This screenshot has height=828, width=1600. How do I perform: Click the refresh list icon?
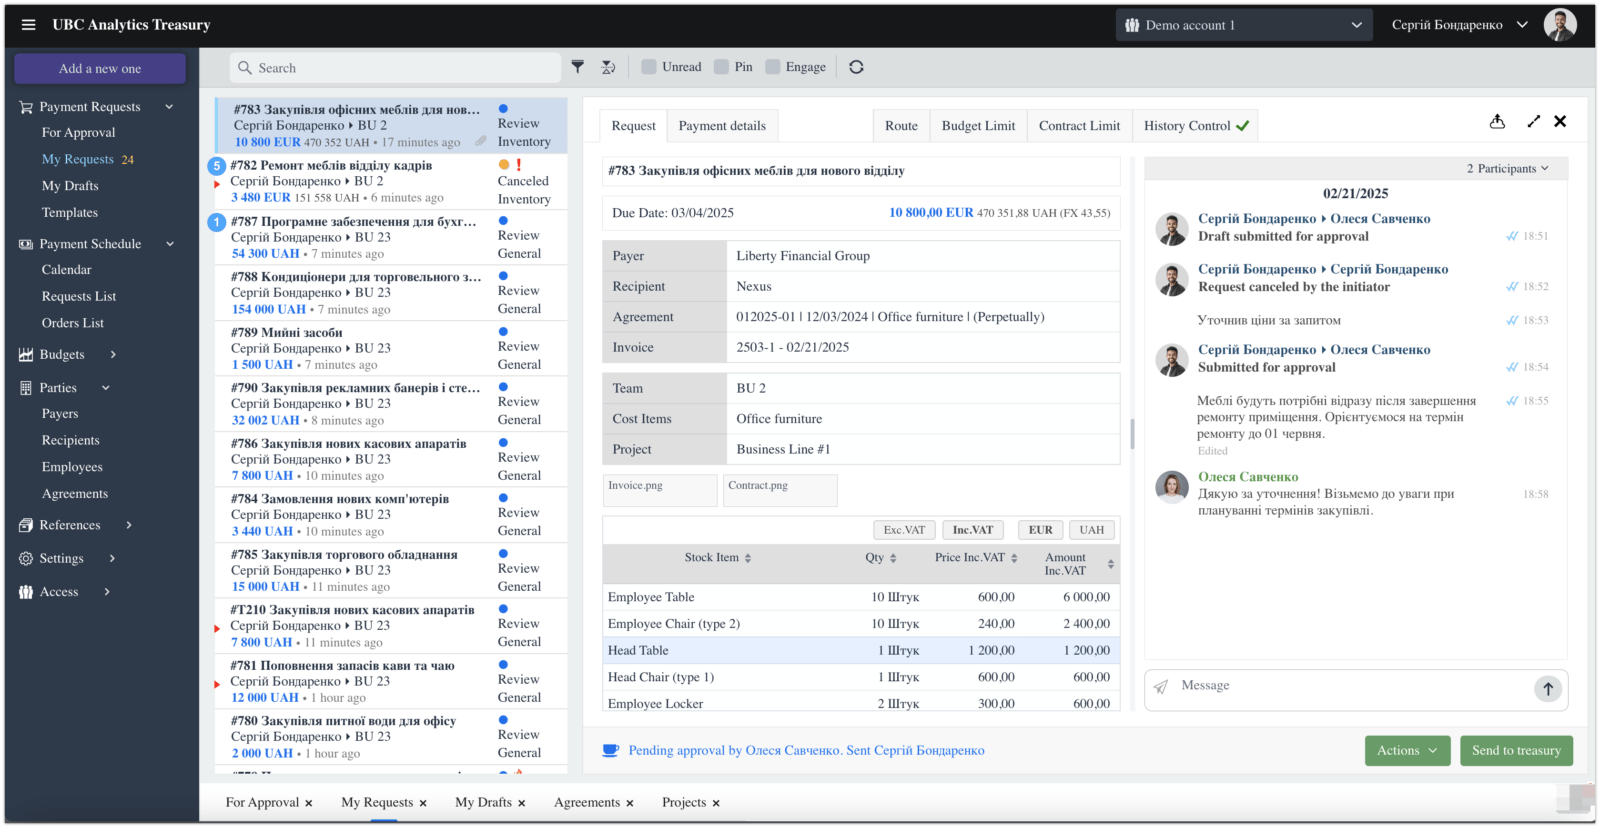[856, 67]
